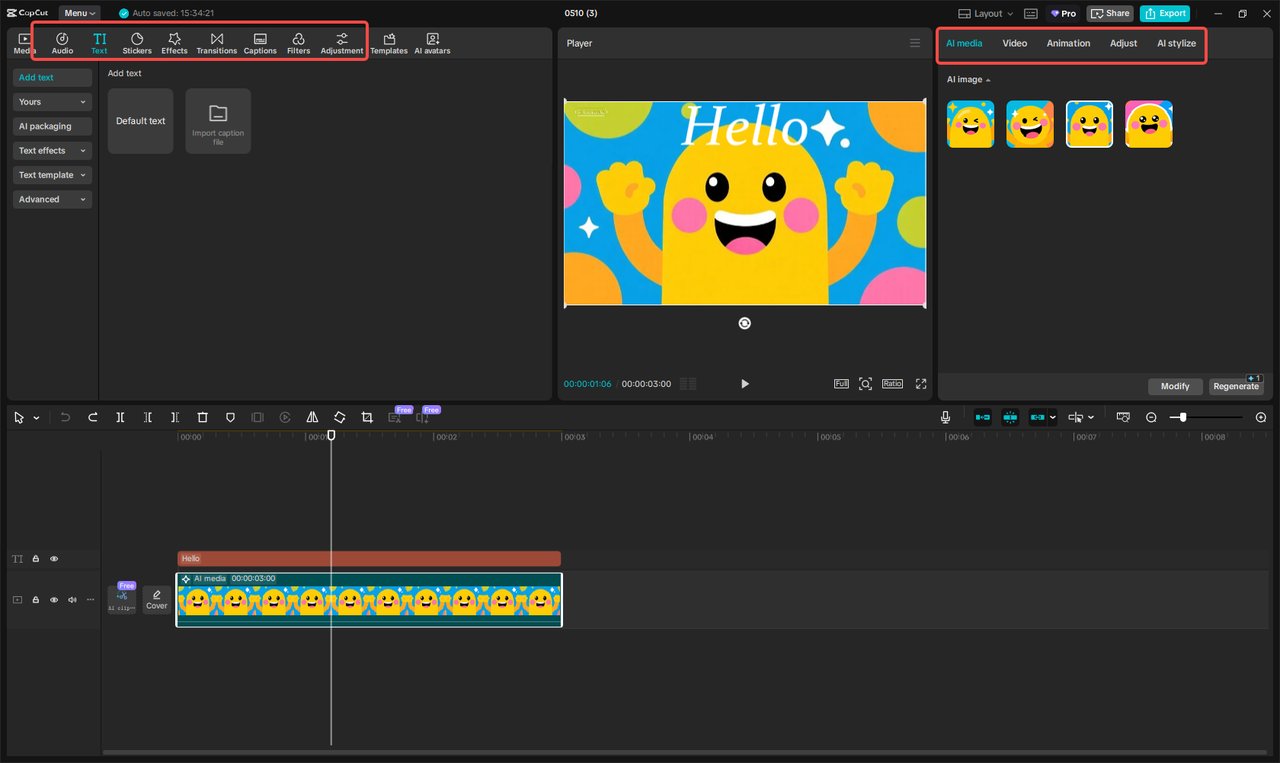Open the AI stylize tab

tap(1176, 43)
